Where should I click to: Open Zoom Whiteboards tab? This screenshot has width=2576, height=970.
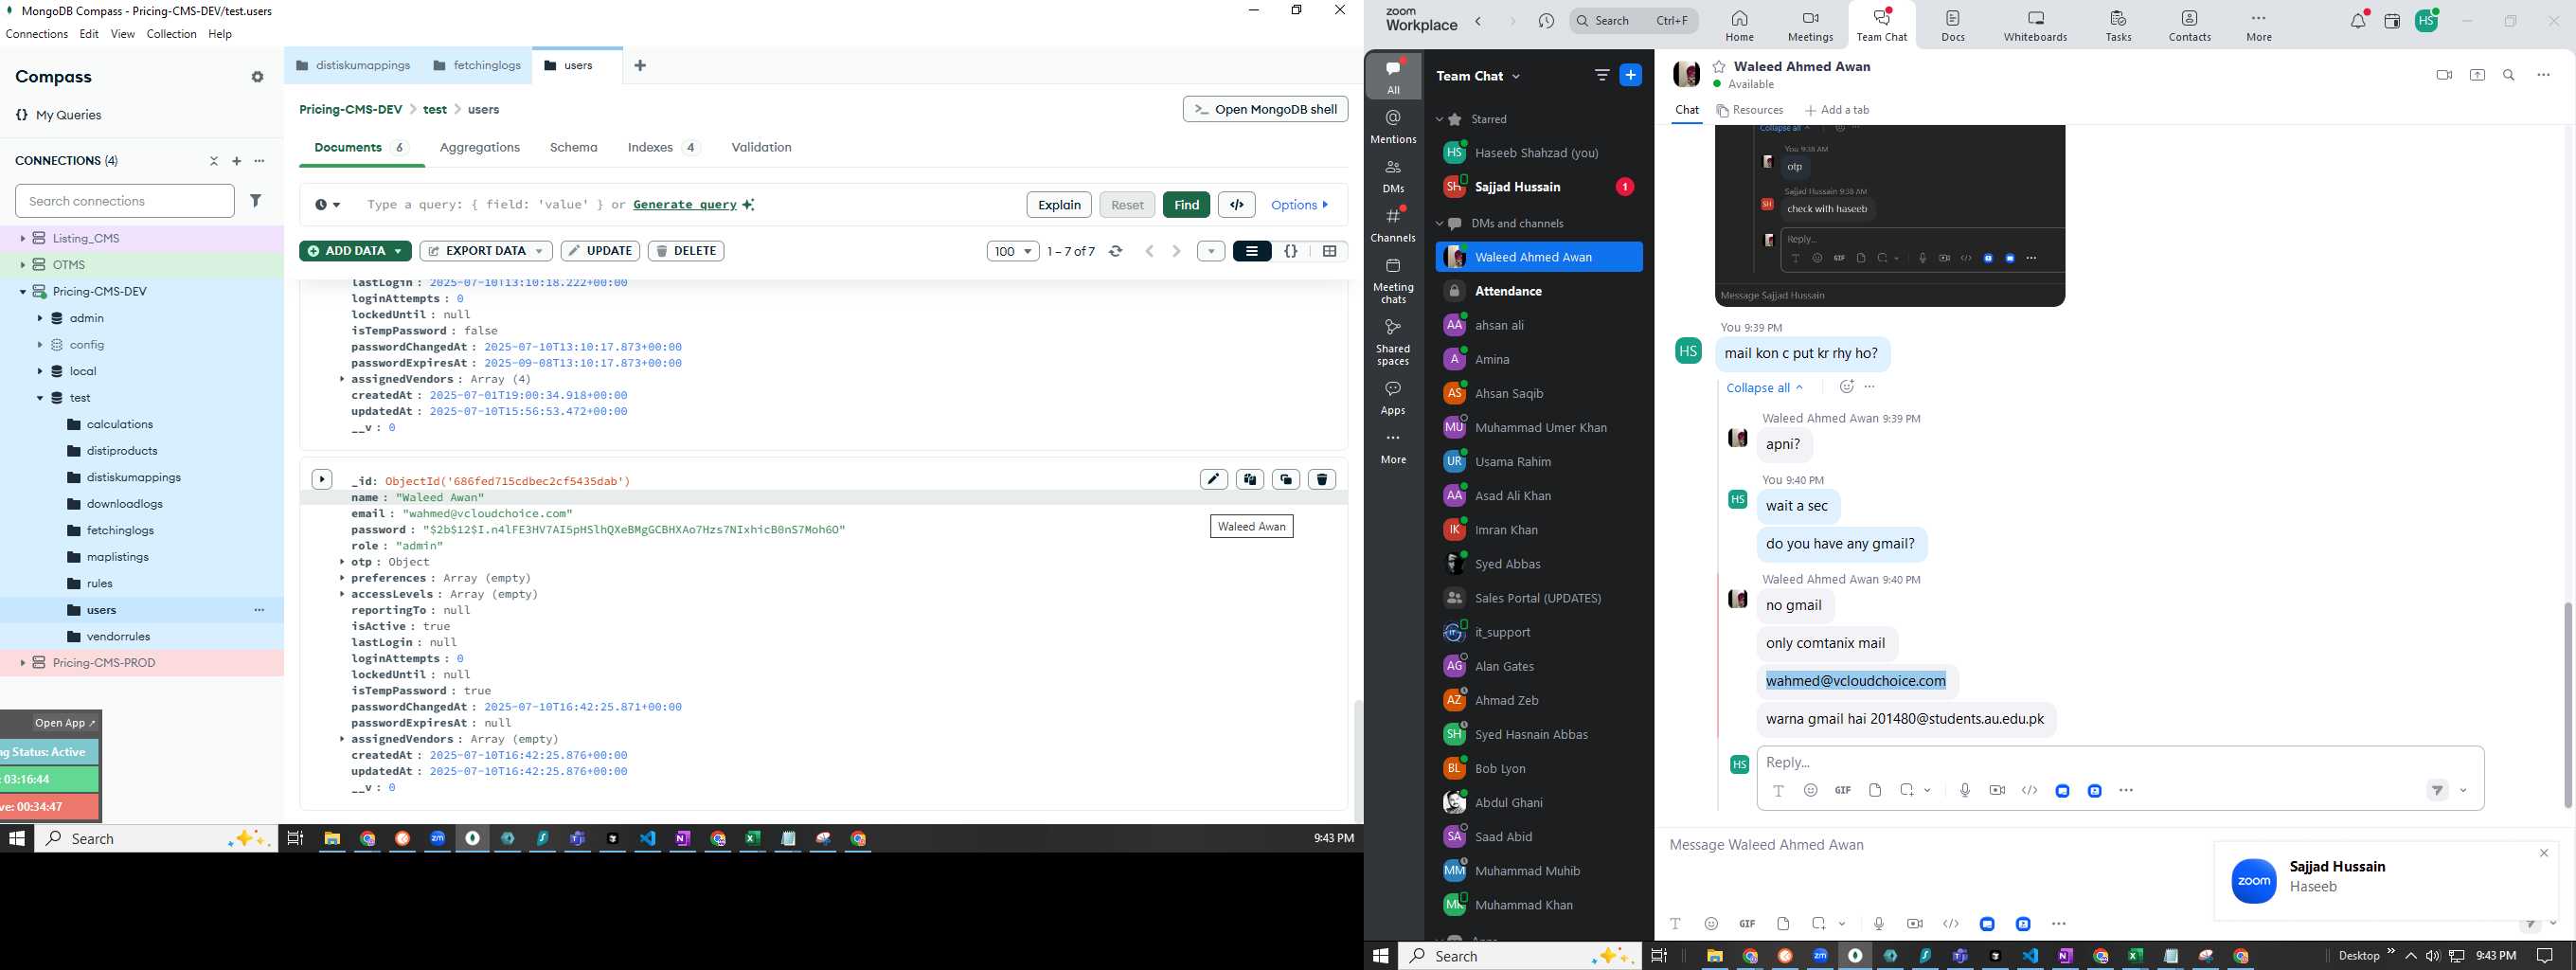click(x=2035, y=27)
